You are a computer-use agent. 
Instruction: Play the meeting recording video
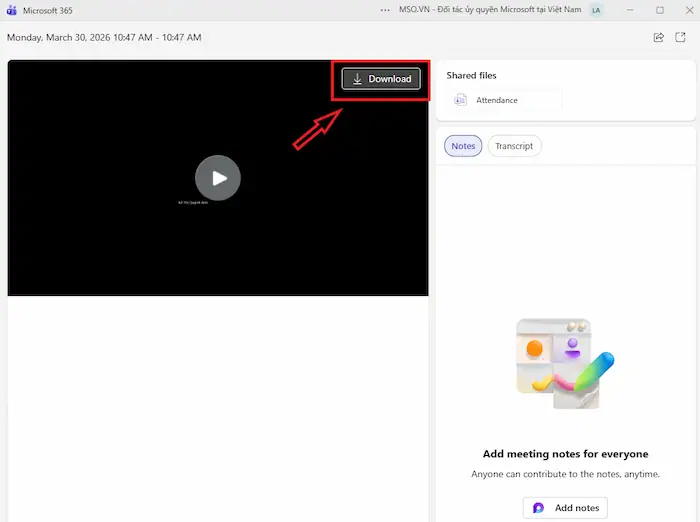click(217, 178)
